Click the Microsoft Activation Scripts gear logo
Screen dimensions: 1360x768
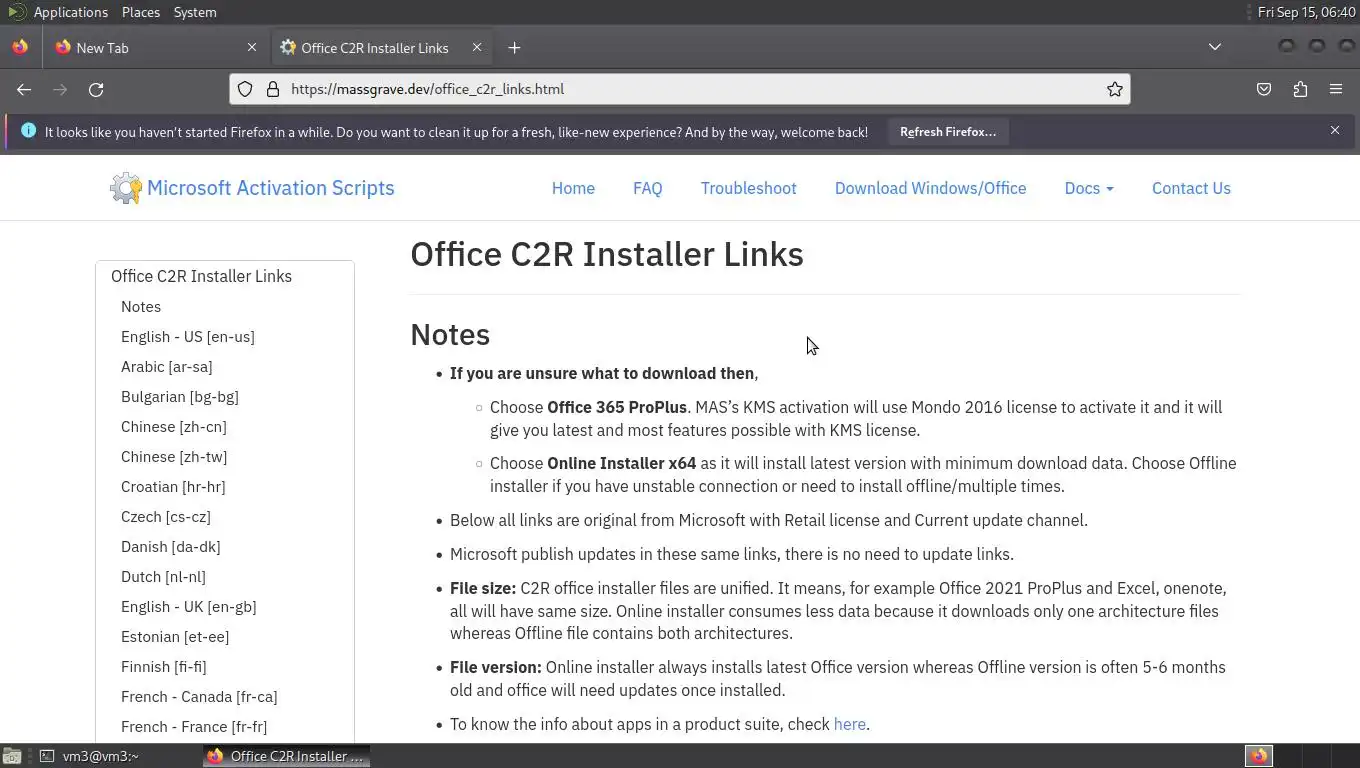pyautogui.click(x=126, y=188)
